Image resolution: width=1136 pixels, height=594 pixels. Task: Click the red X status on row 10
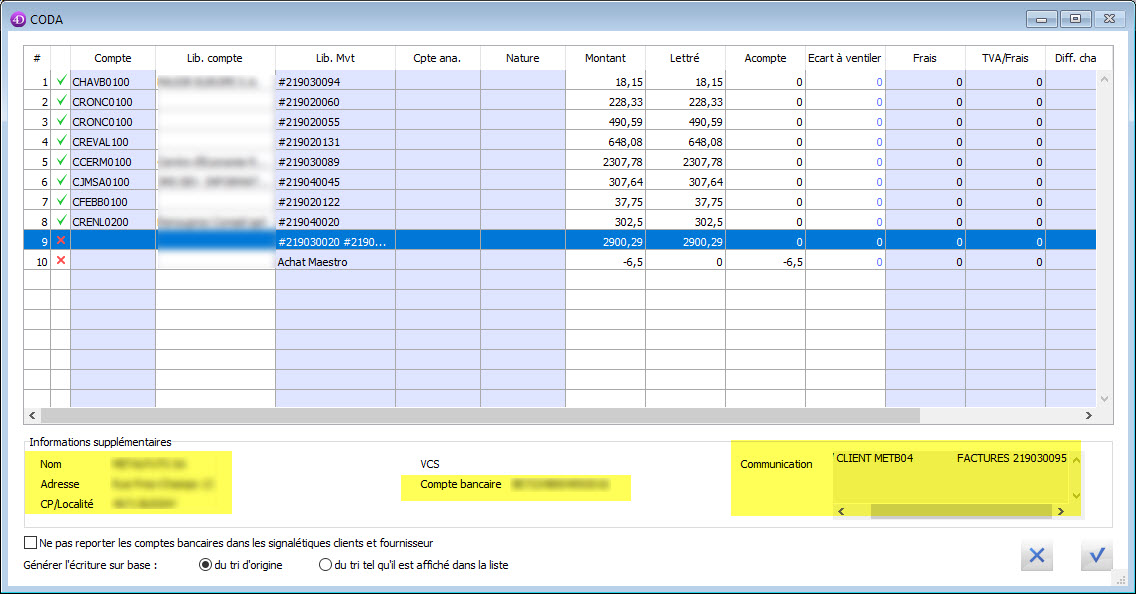61,261
